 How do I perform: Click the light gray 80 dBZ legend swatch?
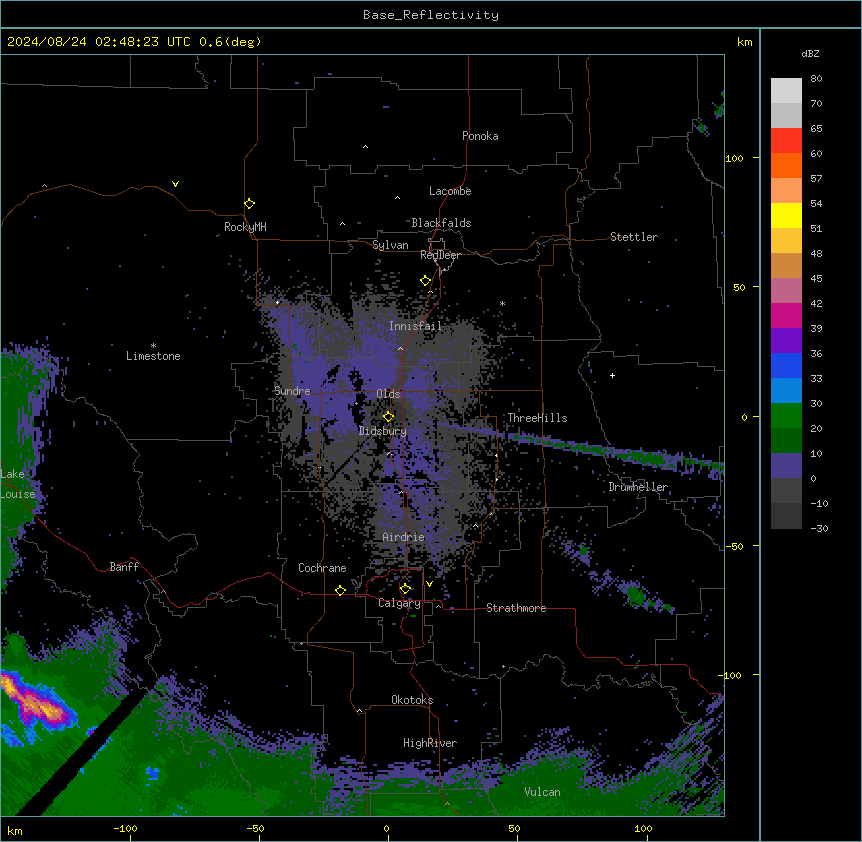click(786, 90)
